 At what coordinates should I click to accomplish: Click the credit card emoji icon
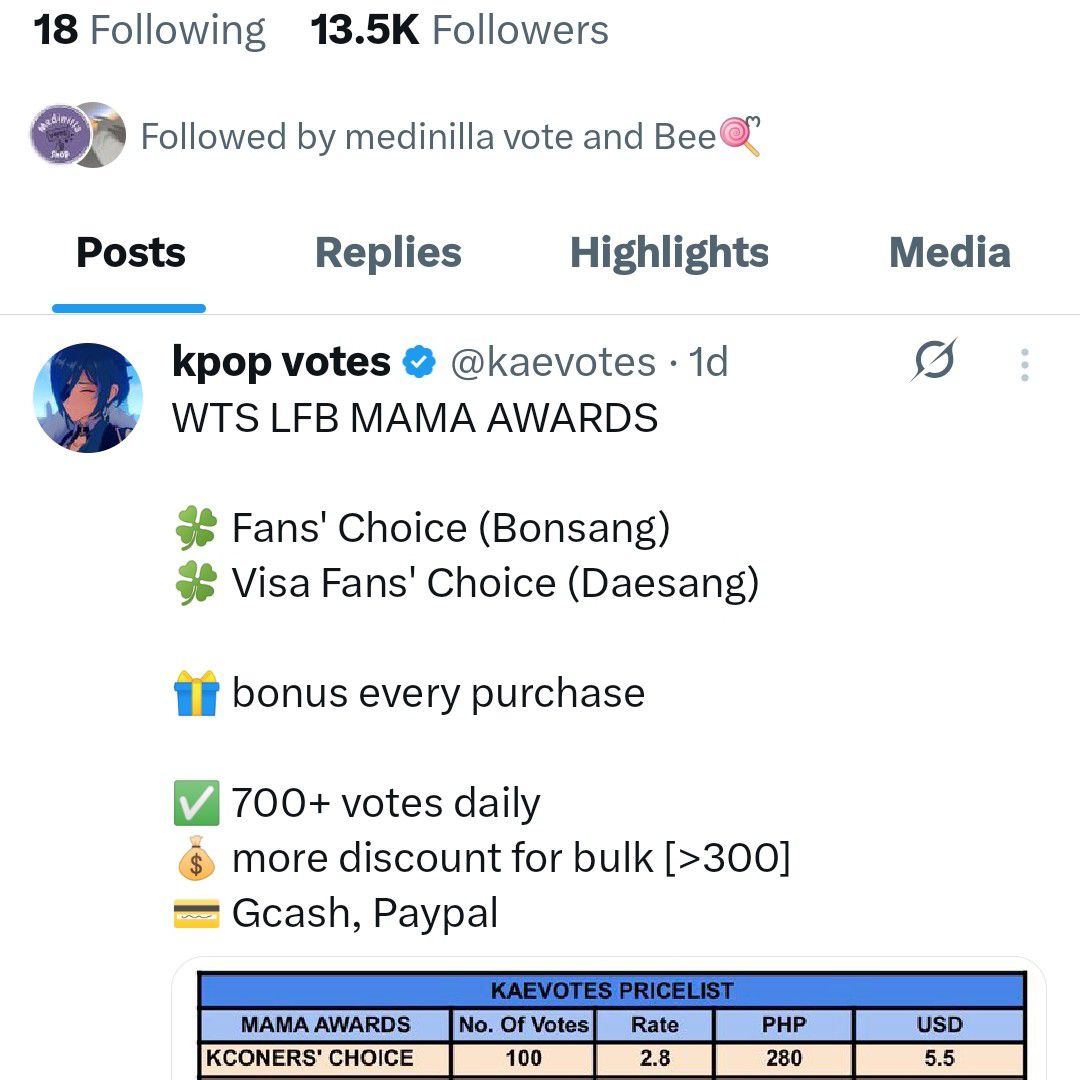pos(196,914)
